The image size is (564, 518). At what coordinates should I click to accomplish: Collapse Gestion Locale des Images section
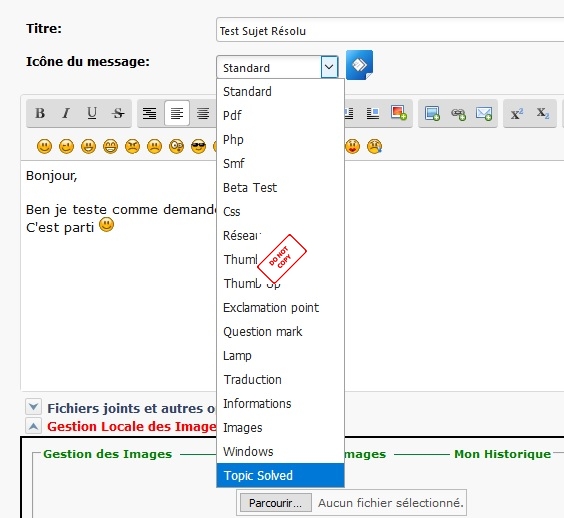33,426
